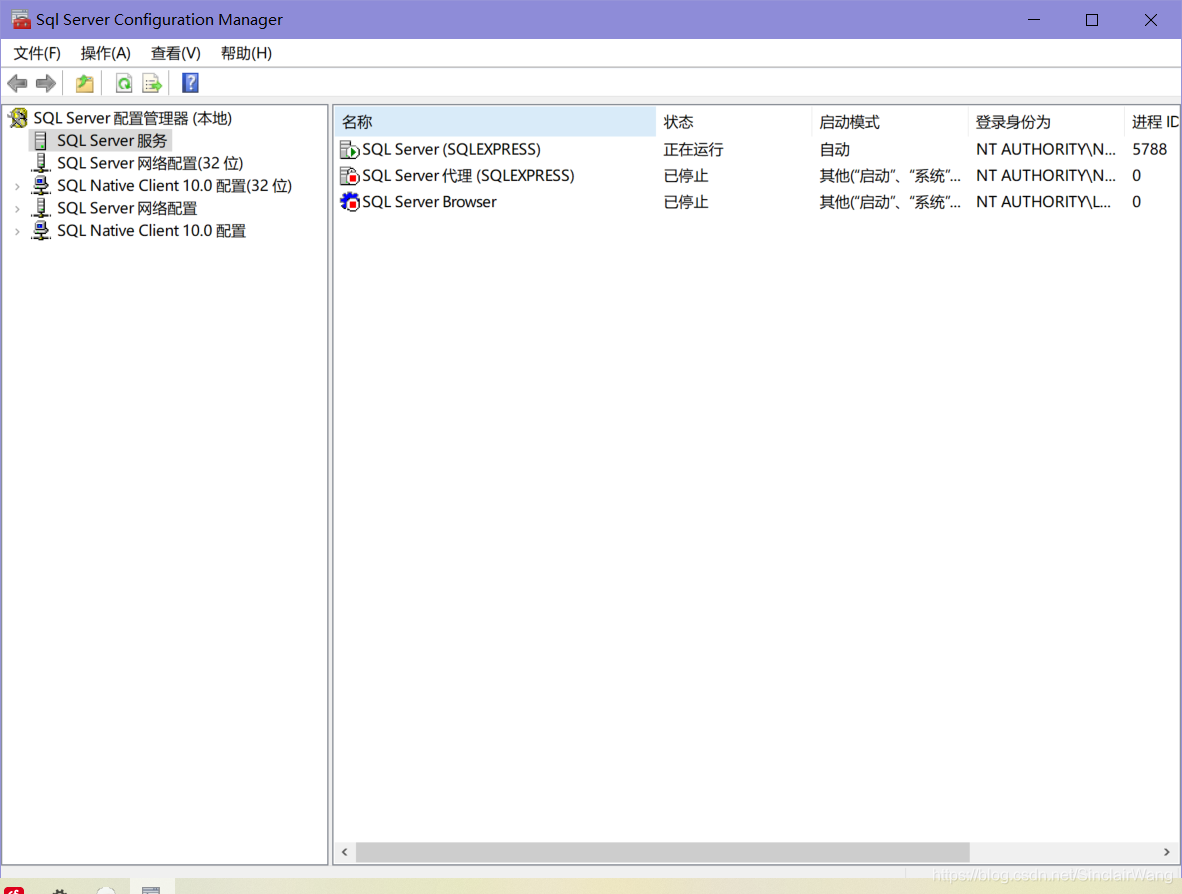Select SQL Native Client 10.0 配置(32 位) item

[174, 186]
